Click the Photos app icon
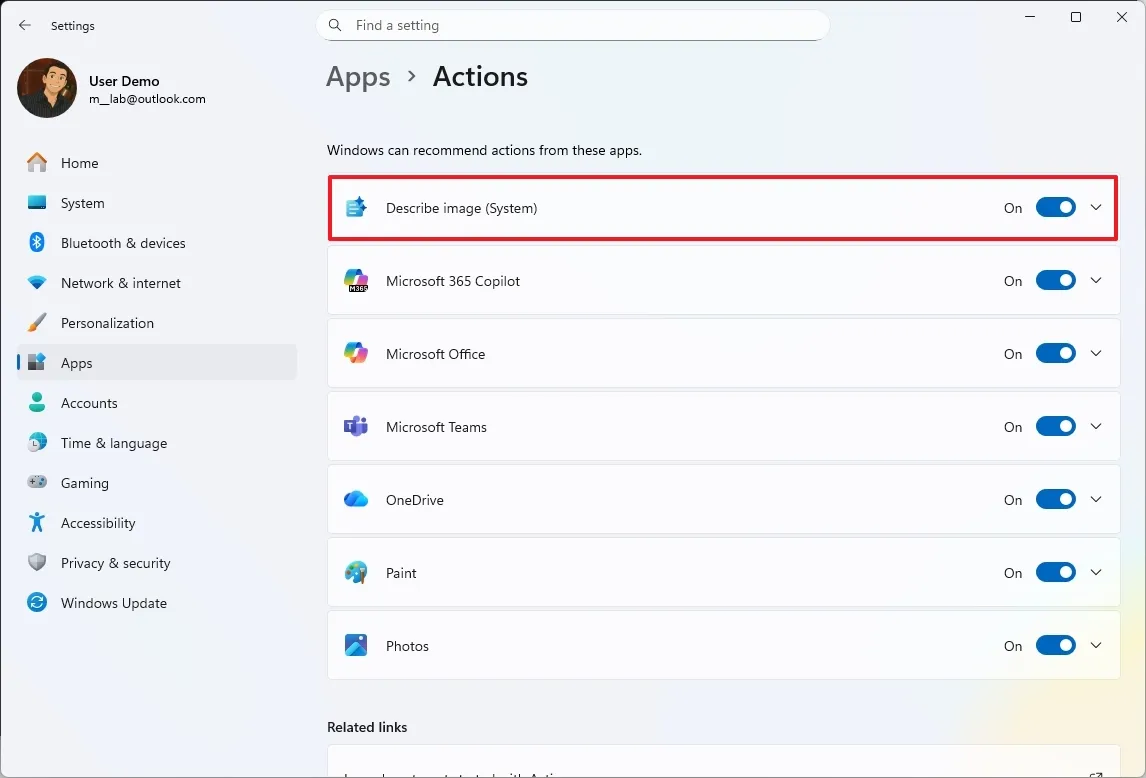The width and height of the screenshot is (1146, 778). pos(357,645)
